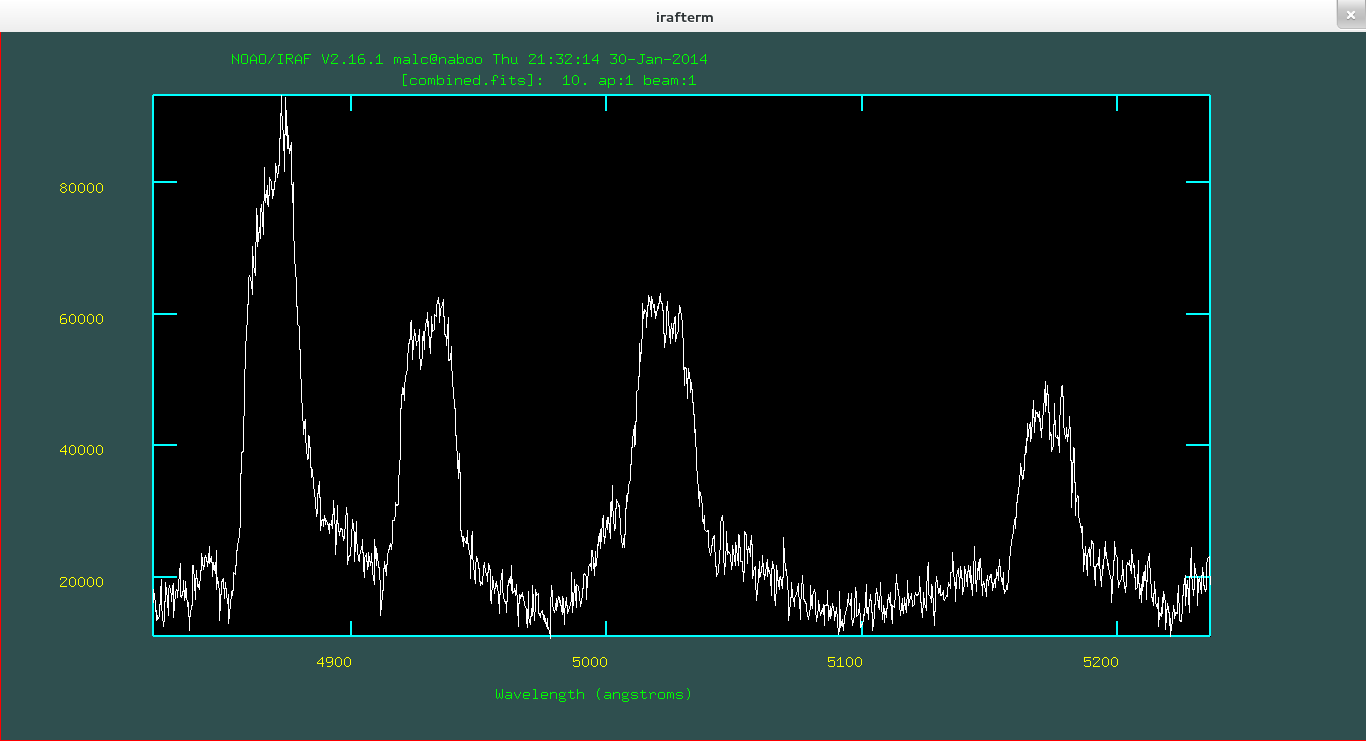Click the top-border tick mark above 5000
The width and height of the screenshot is (1366, 741).
click(606, 103)
